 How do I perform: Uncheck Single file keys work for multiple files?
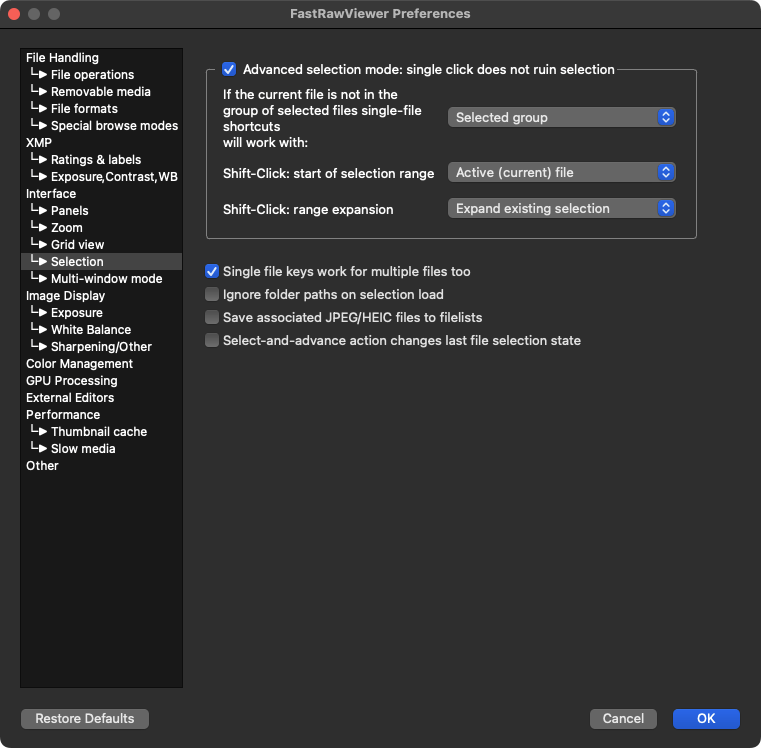click(x=212, y=272)
